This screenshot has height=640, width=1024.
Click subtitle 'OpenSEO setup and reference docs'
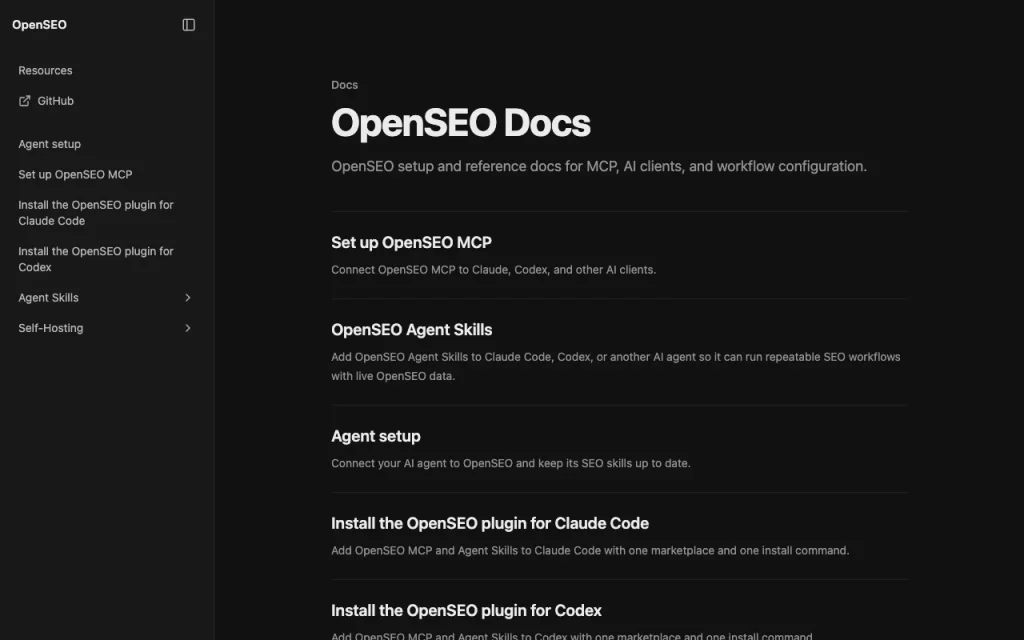pos(599,167)
